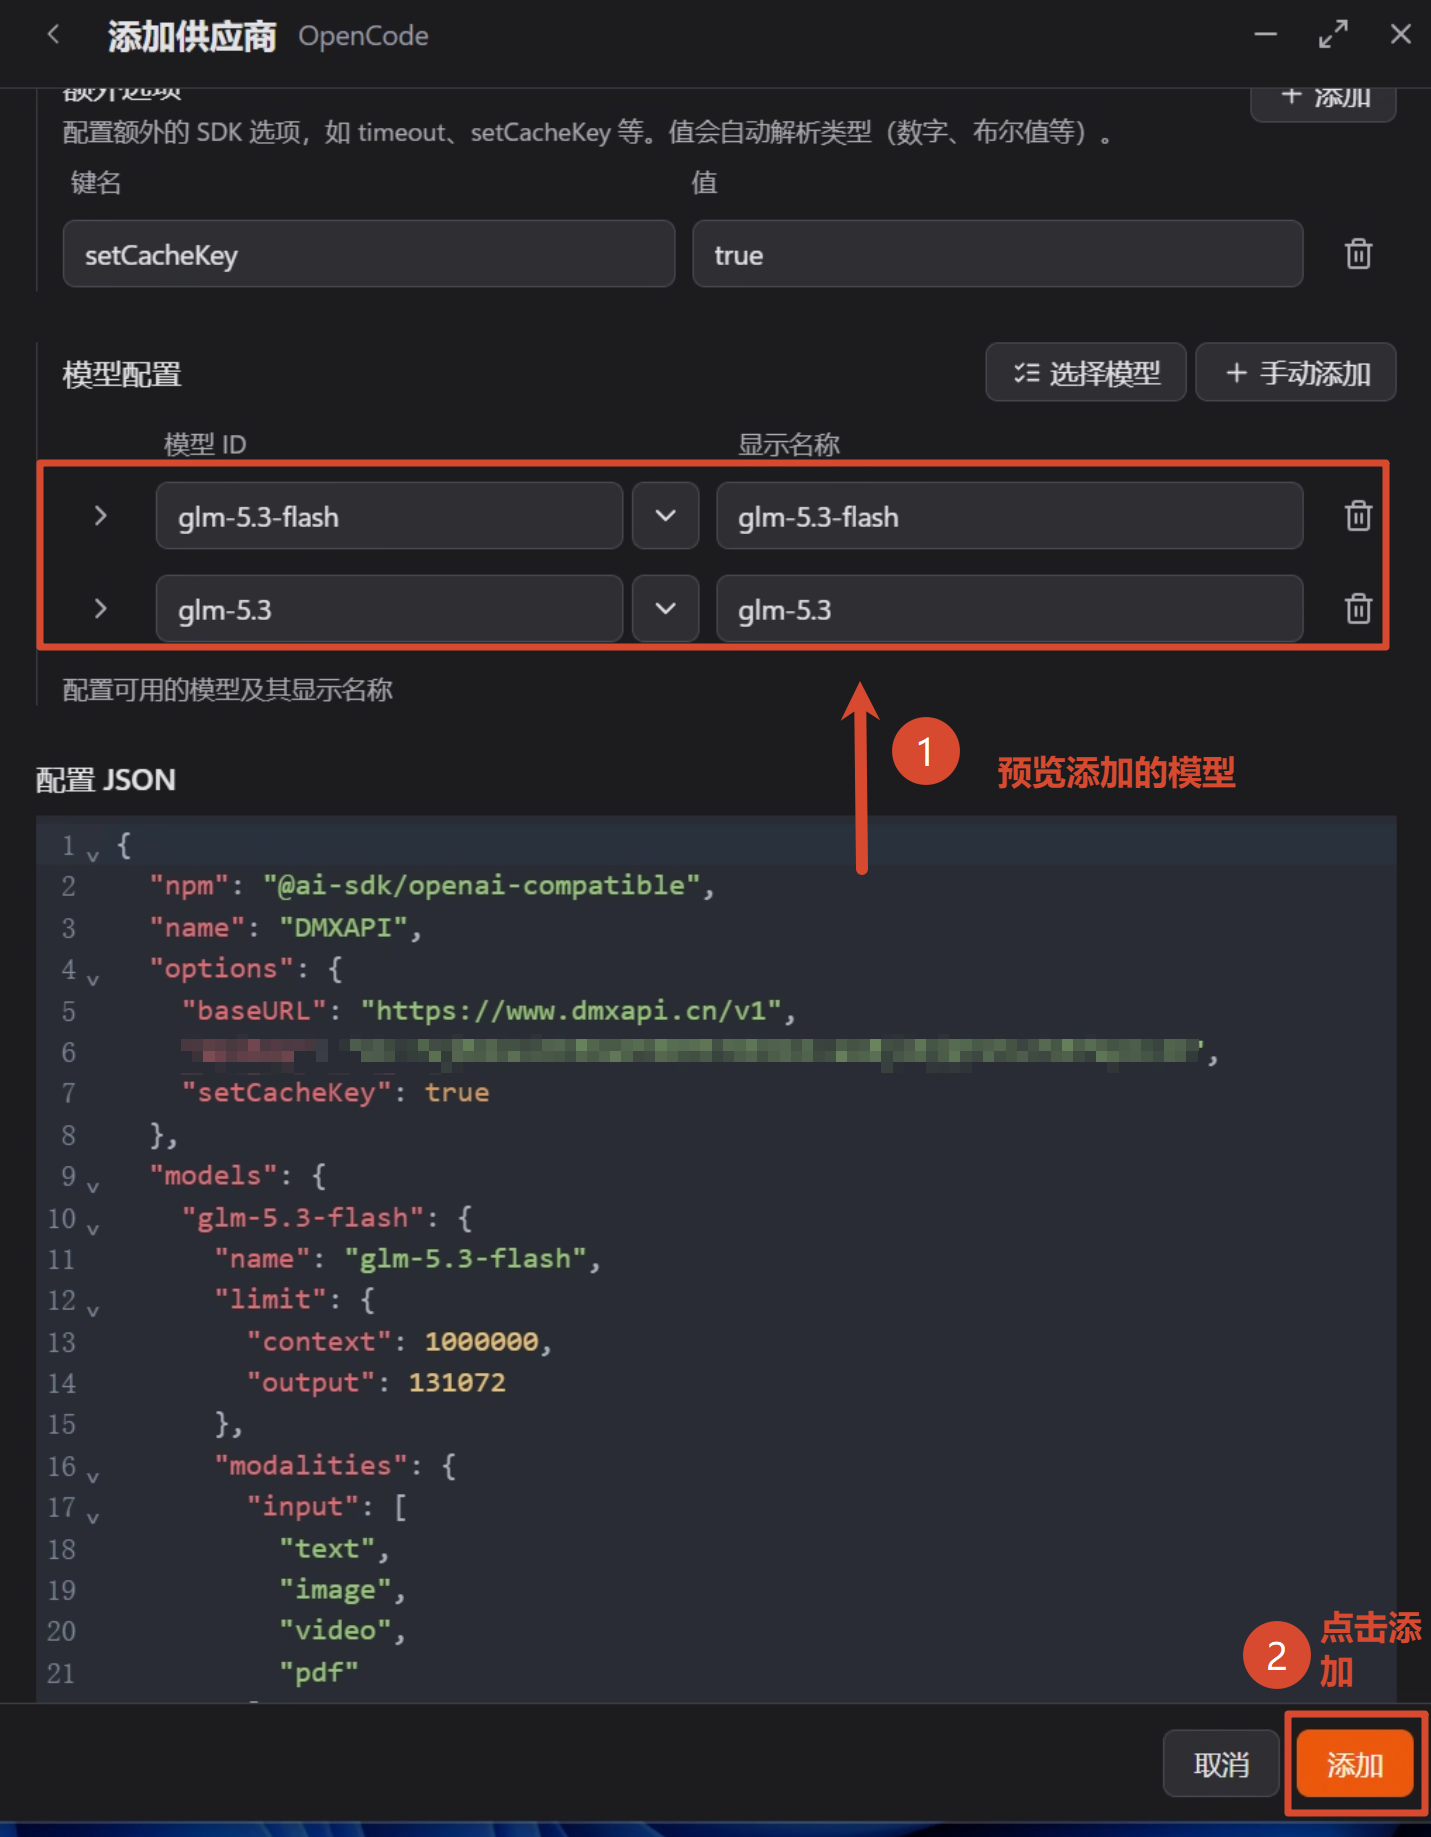This screenshot has height=1837, width=1431.
Task: Click the "setCacheKey": true line in the JSON
Action: click(336, 1092)
